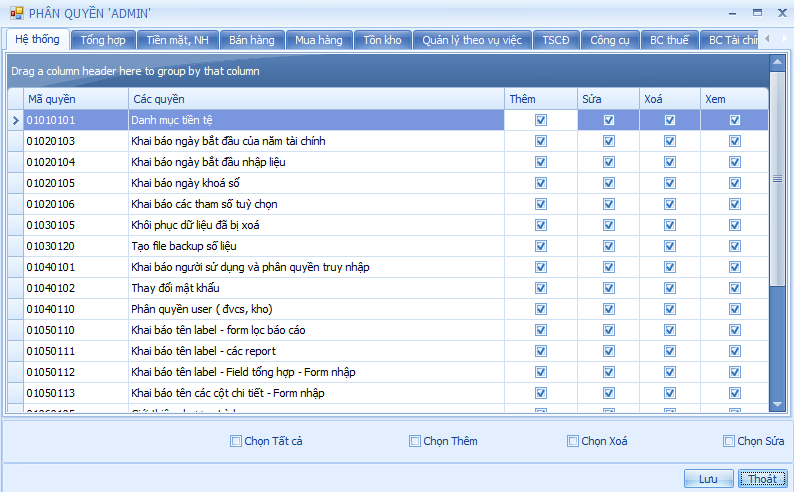Viewport: 794px width, 492px height.
Task: Uncheck Thêm for Khai báo ngày khoá sổ
Action: click(x=541, y=183)
